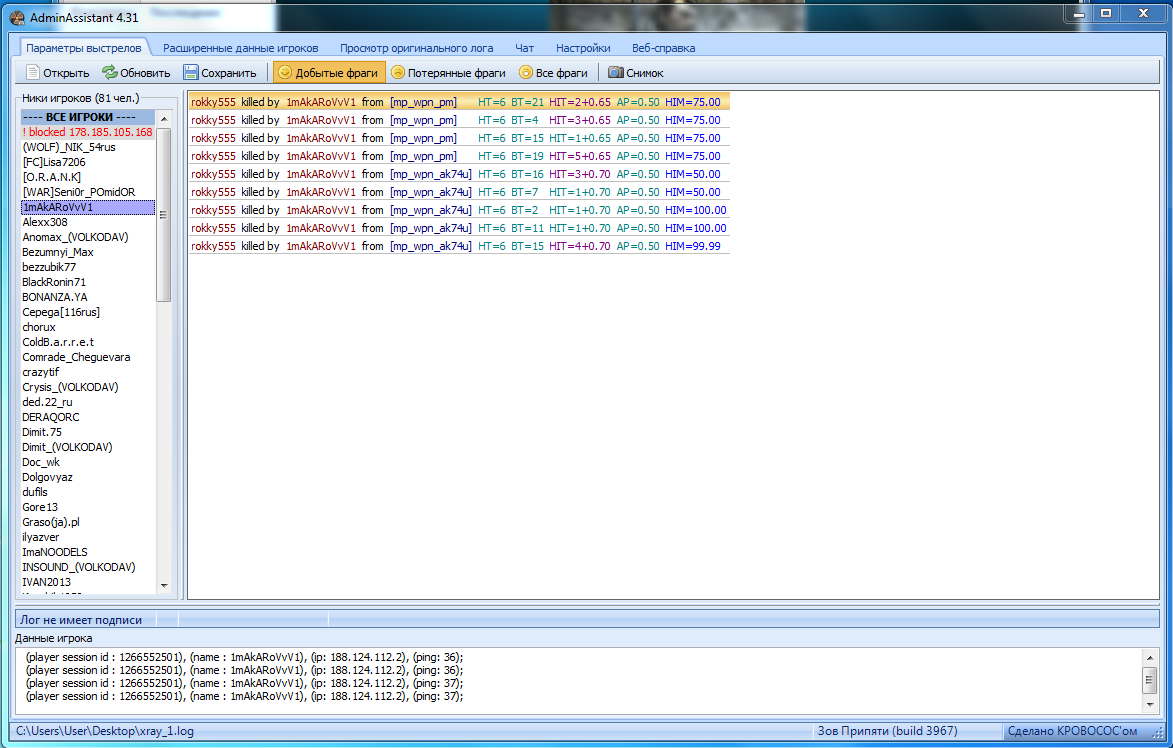Screen dimensions: 1173x748
Task: Select player ImaNOODELS
Action: click(x=88, y=552)
